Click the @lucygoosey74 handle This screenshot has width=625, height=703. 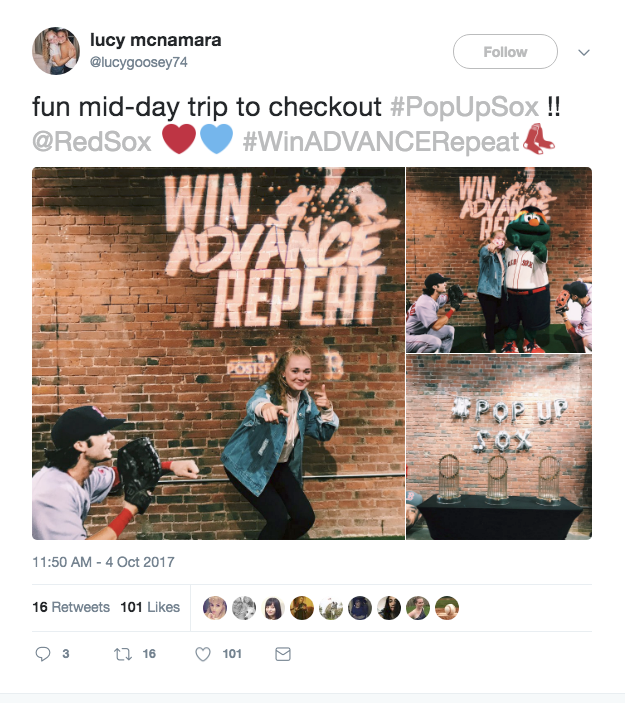point(139,62)
